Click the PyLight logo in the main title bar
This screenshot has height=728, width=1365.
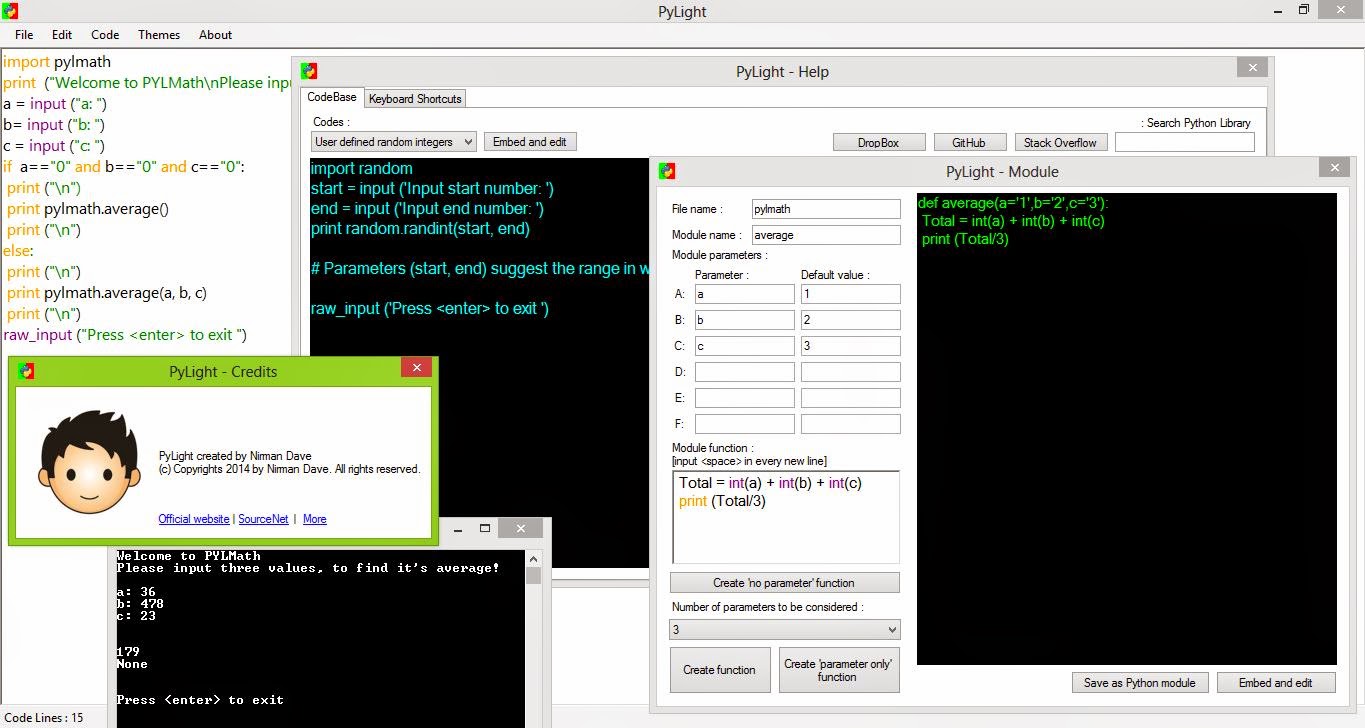click(10, 11)
